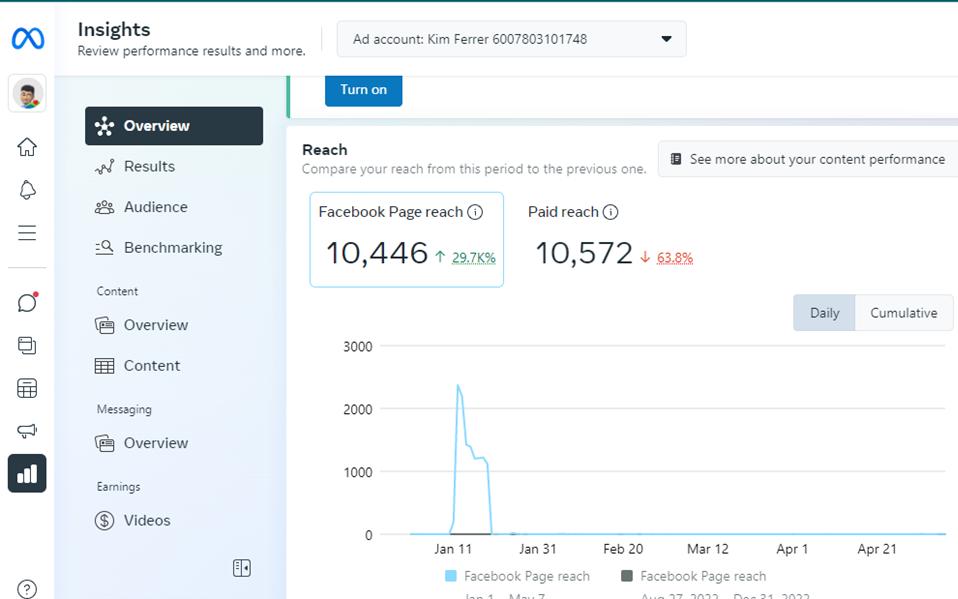
Task: Select Overview in the Insights menu
Action: coord(174,126)
